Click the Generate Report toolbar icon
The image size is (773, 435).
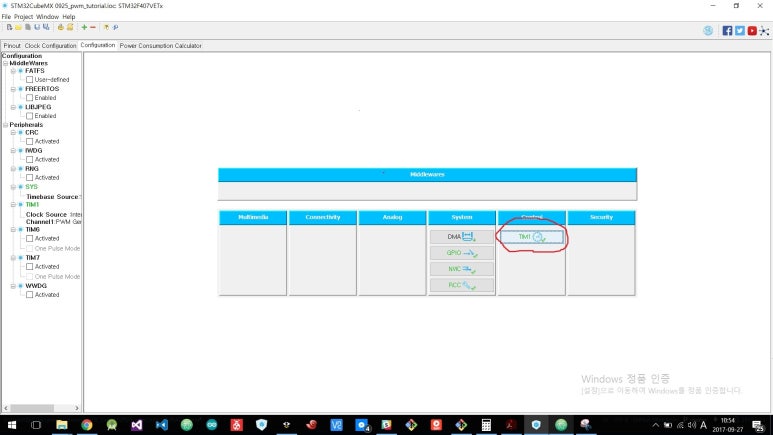pos(61,28)
